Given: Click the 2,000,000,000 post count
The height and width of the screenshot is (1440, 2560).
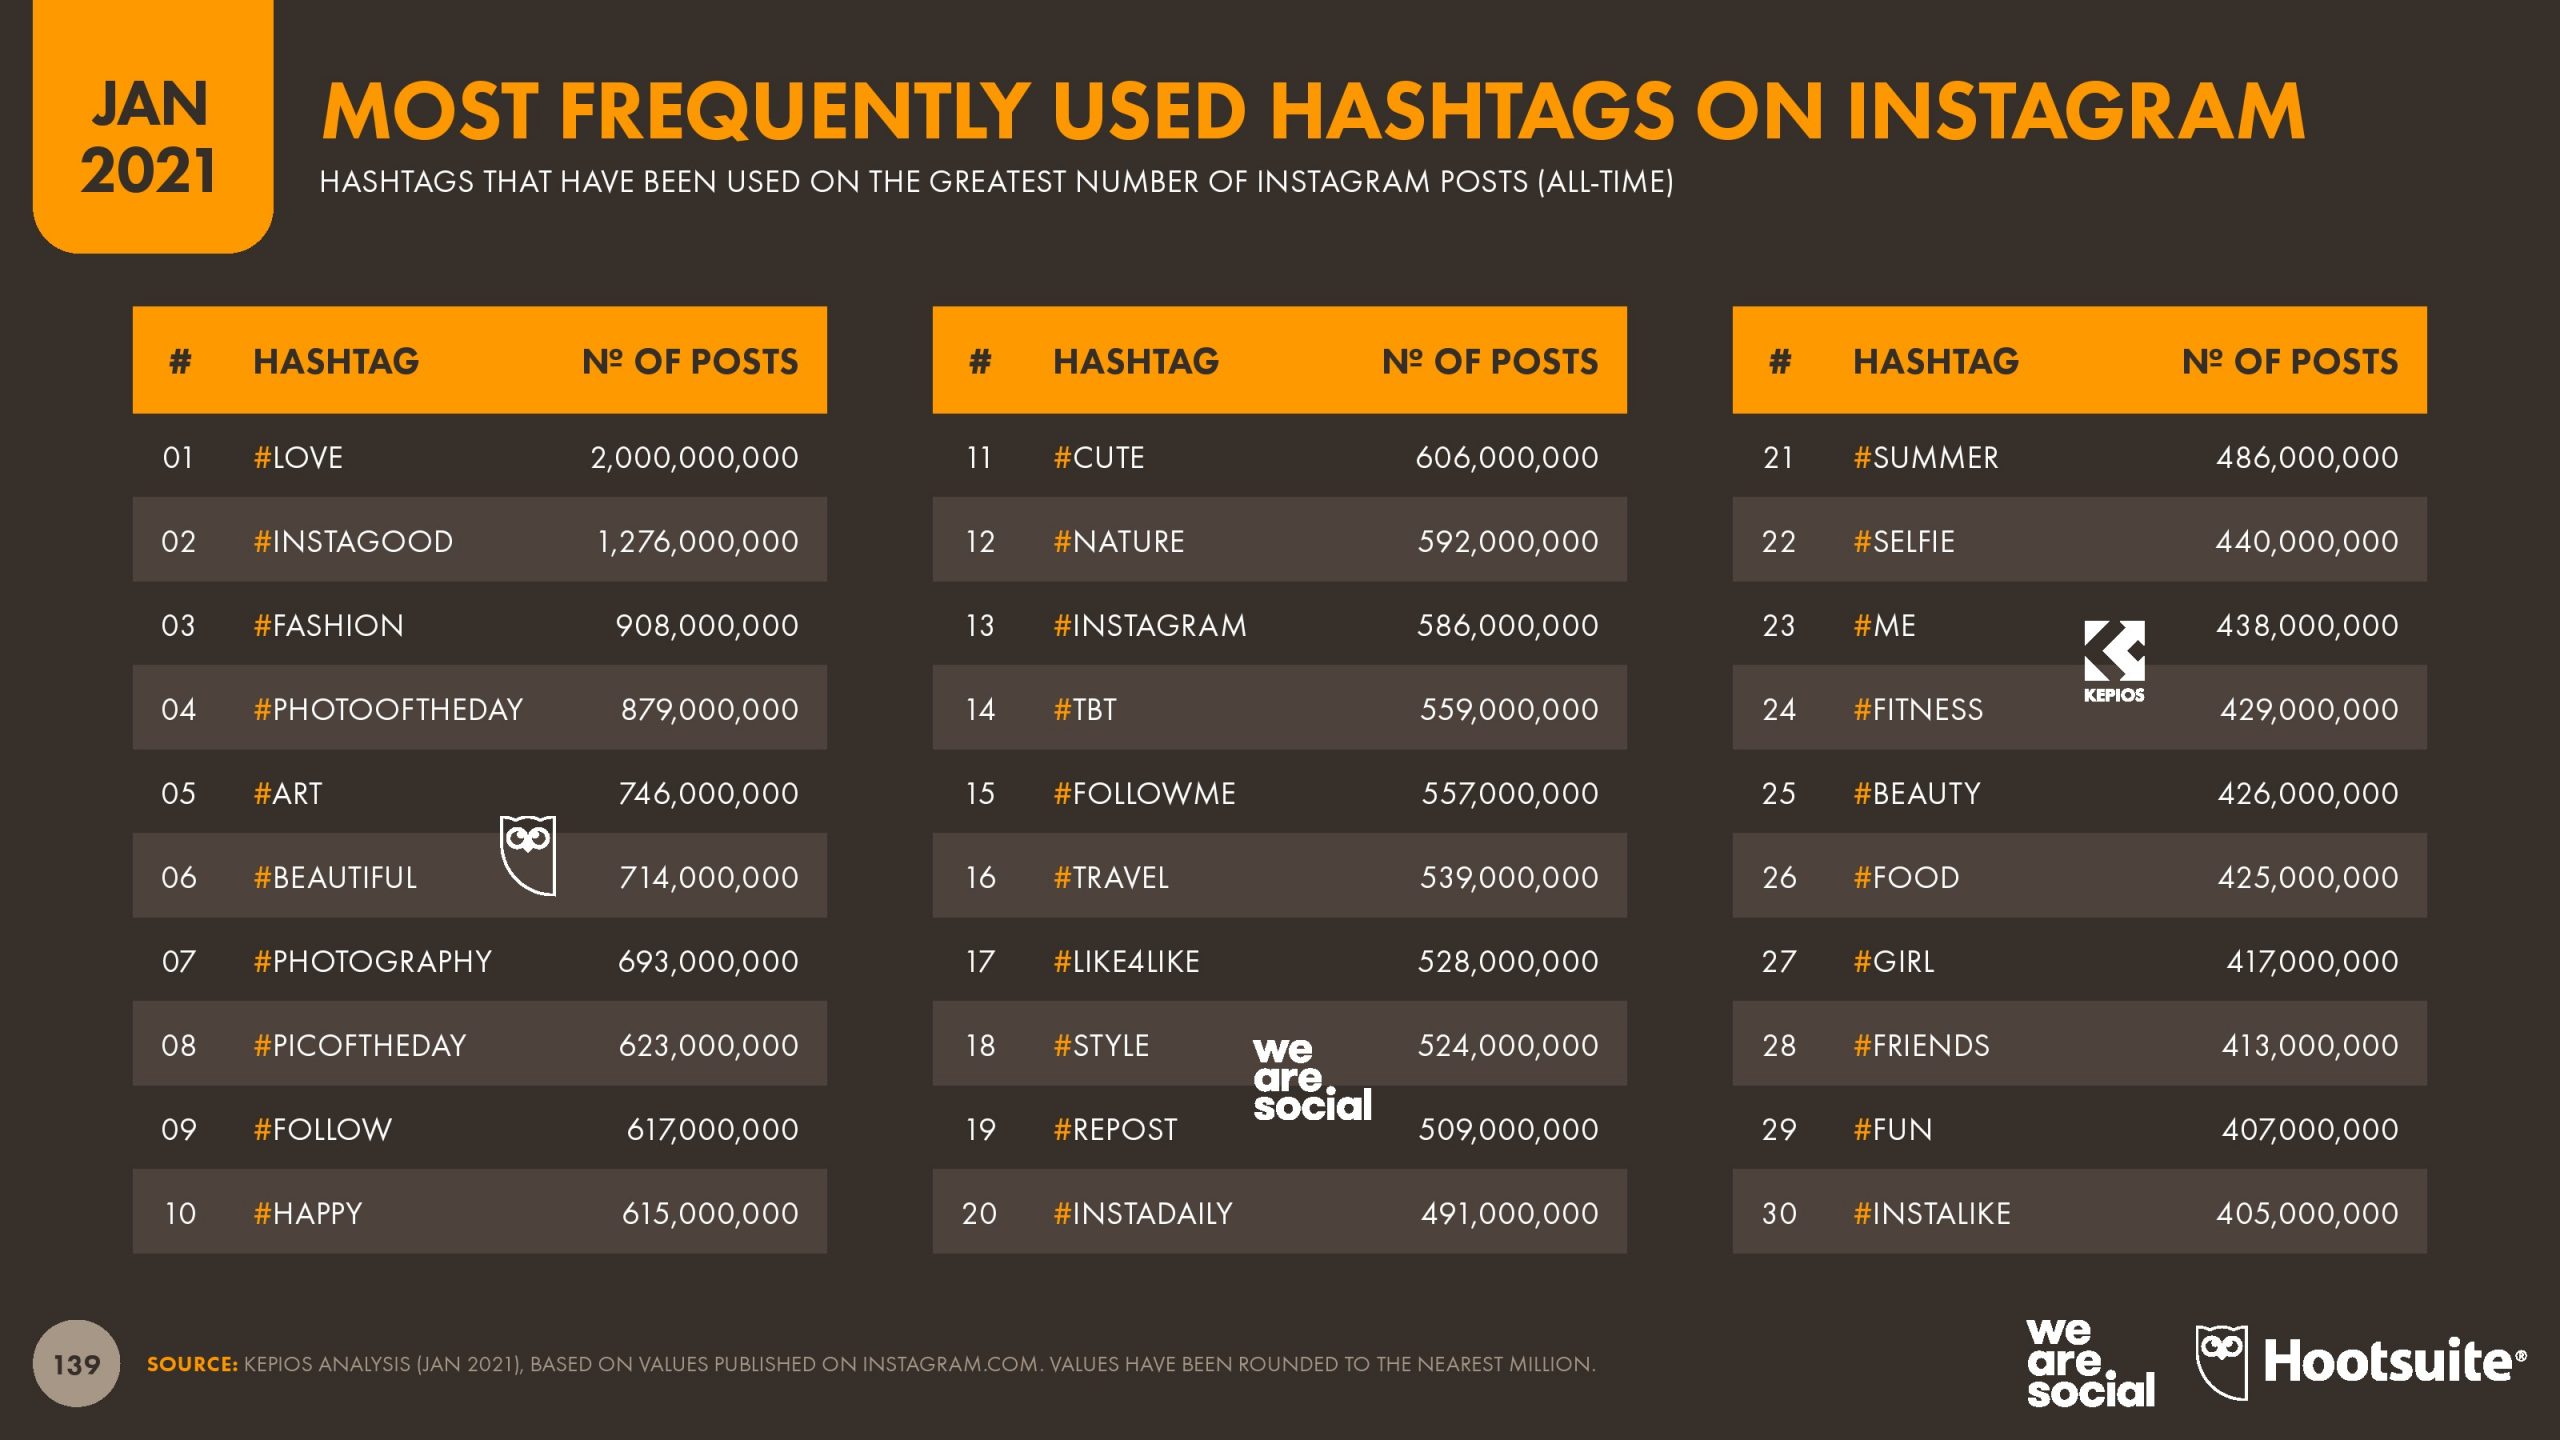Looking at the screenshot, I should point(694,458).
